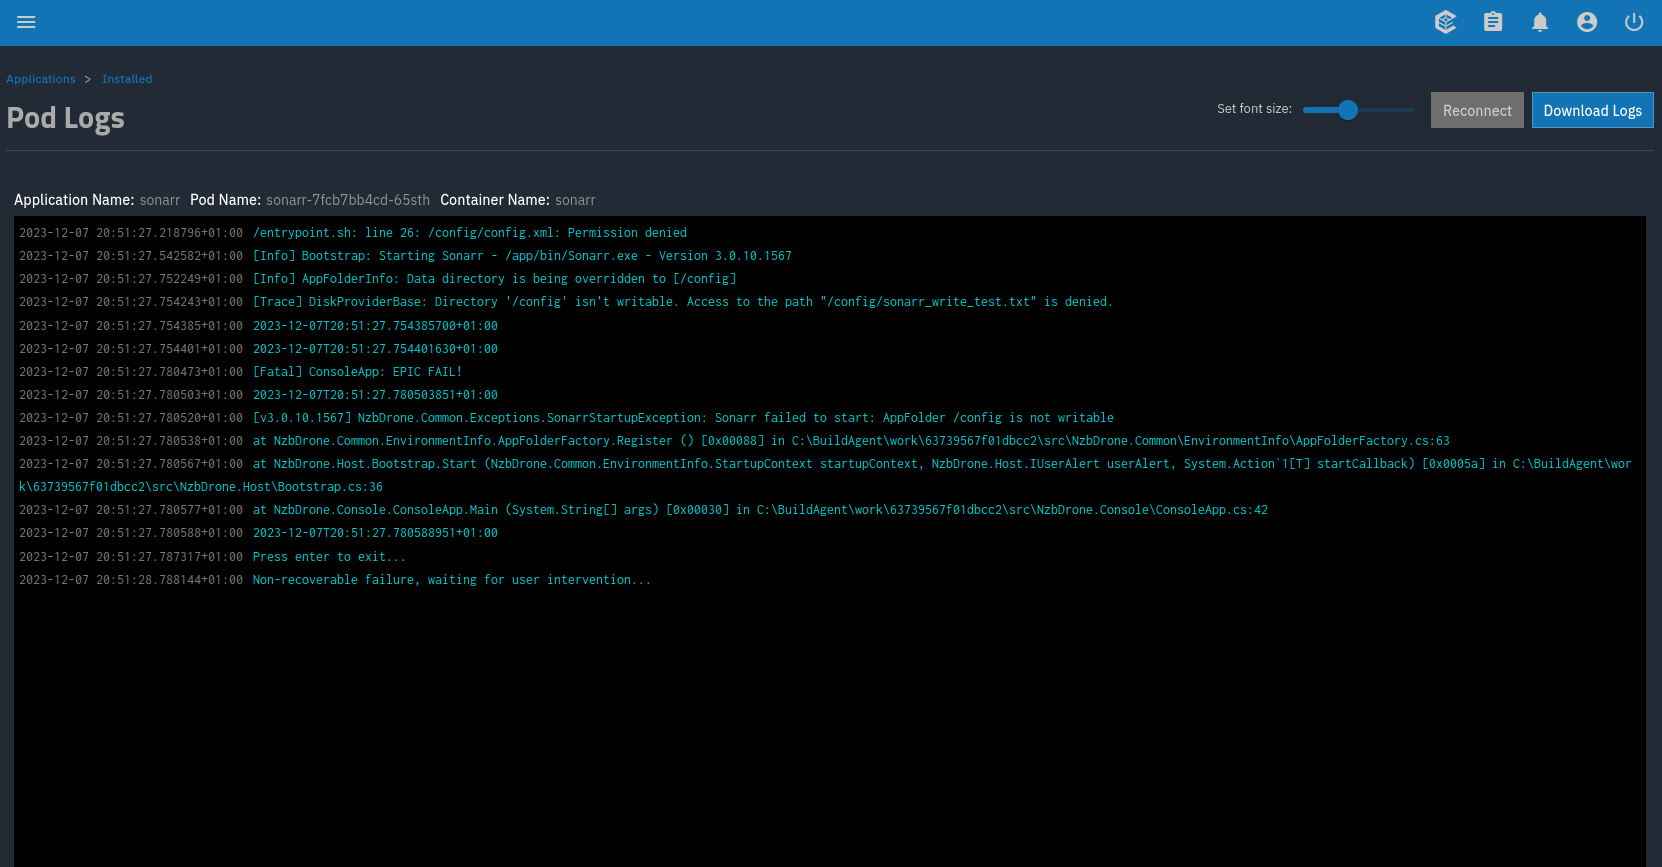Click the right end of font size slider track
Screen dimensions: 1662x867
[x=1411, y=110]
